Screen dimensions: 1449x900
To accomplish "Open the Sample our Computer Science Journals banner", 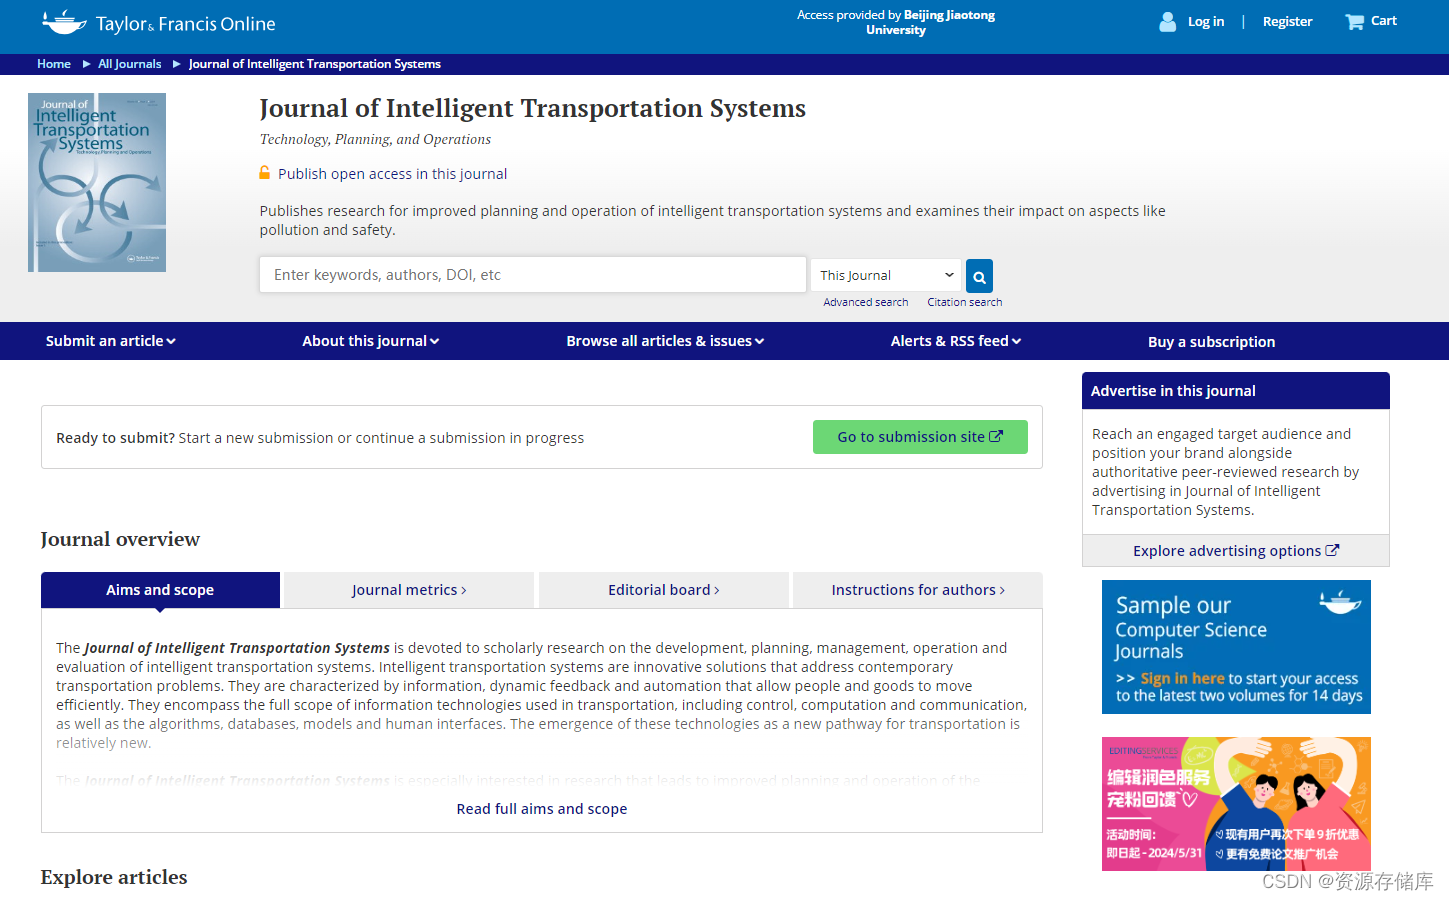I will coord(1236,647).
